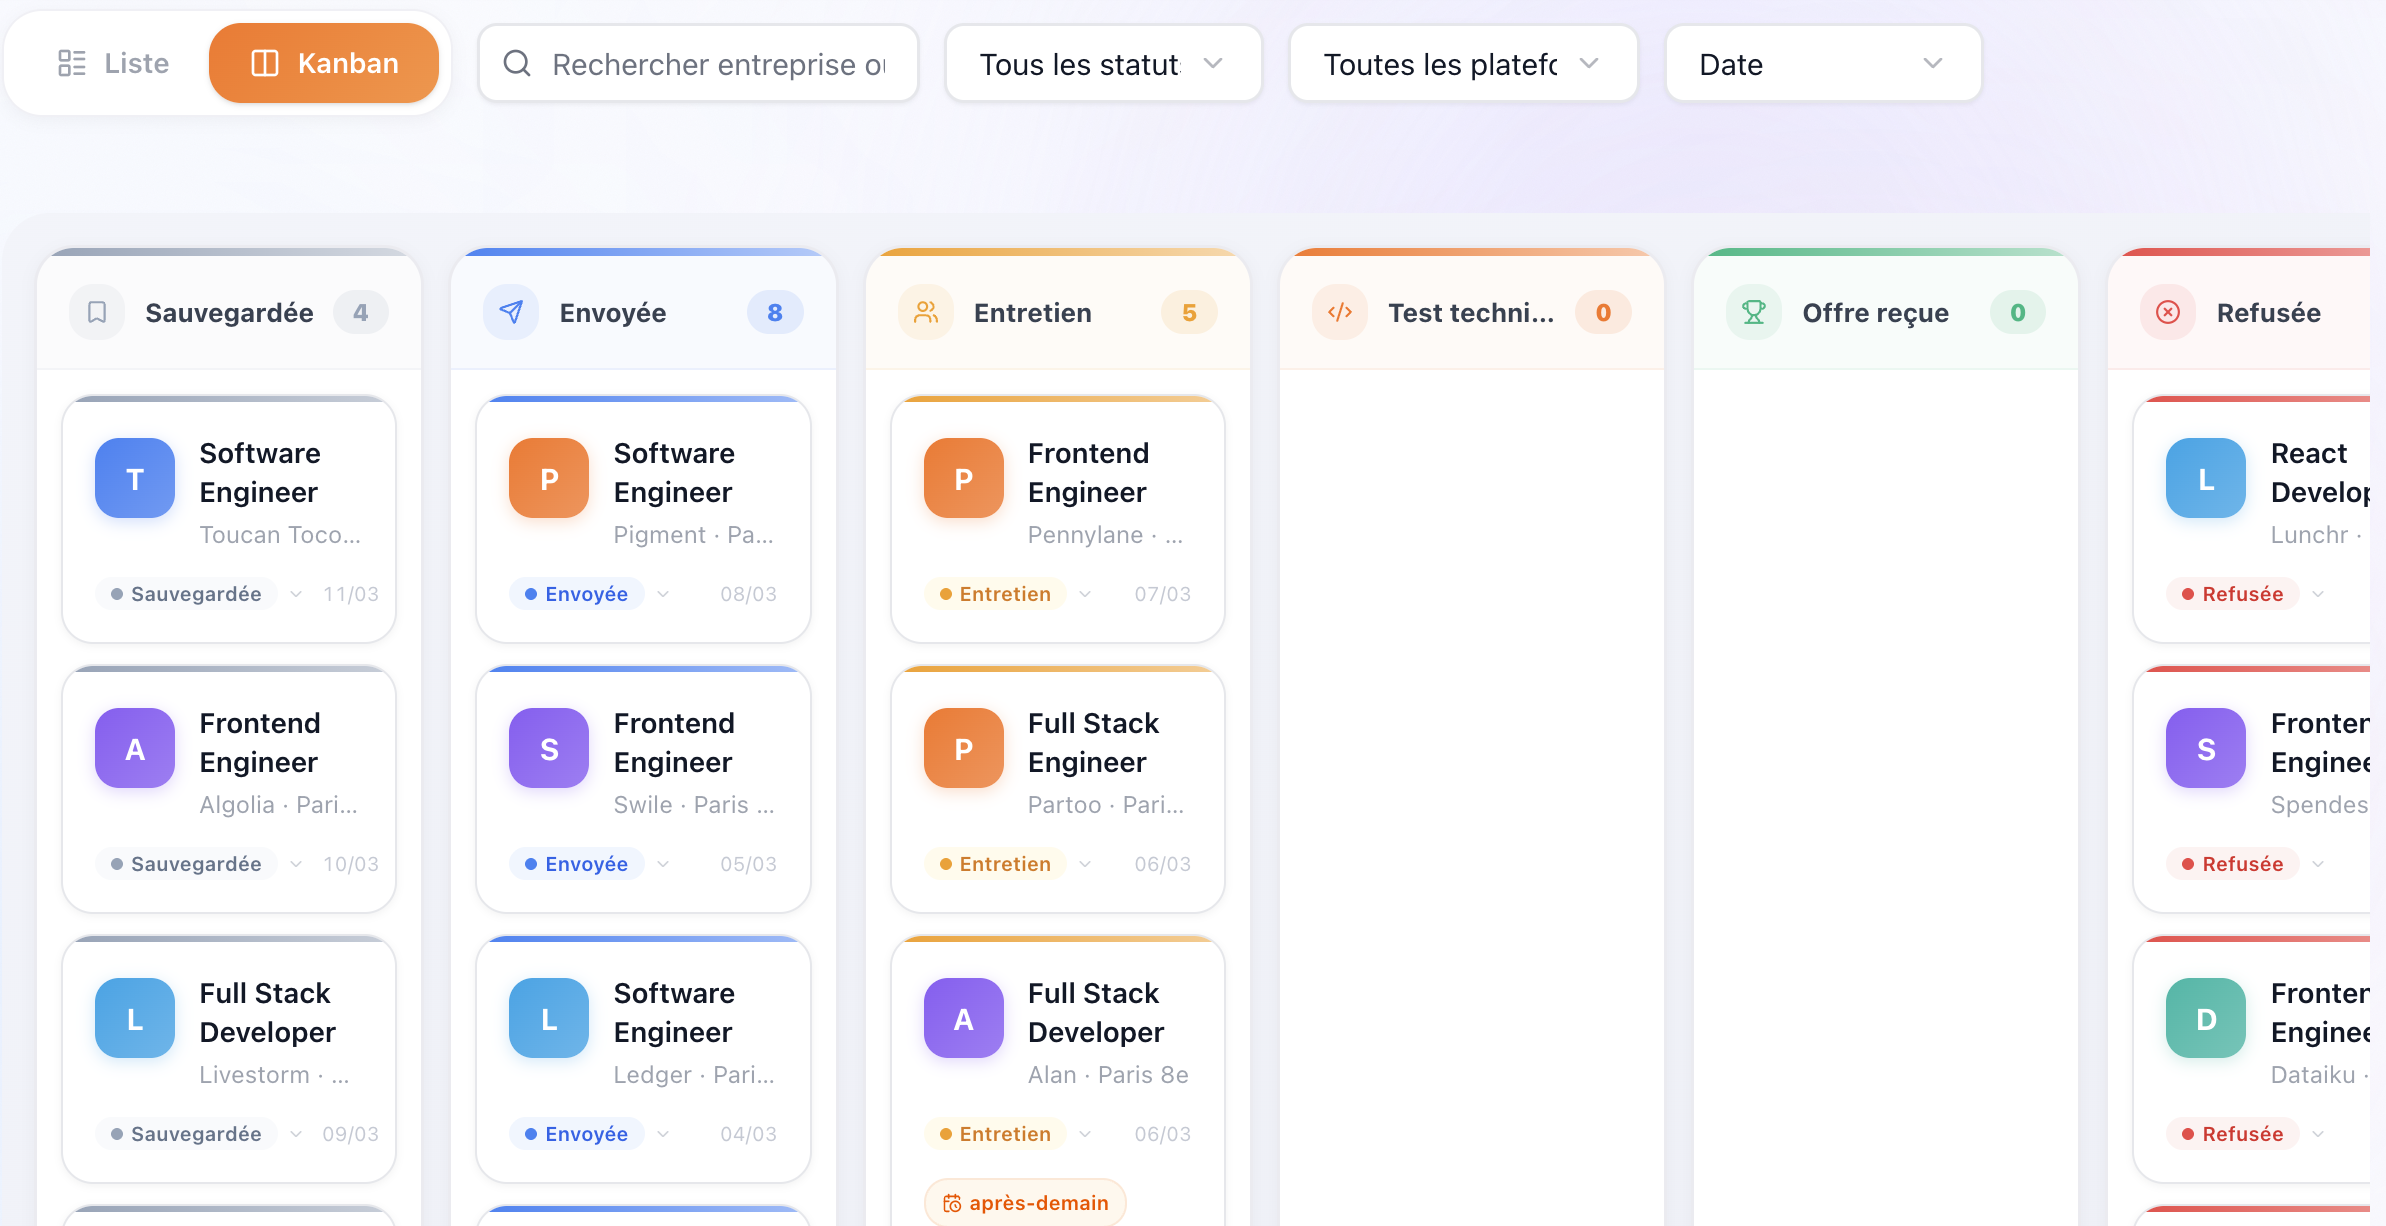Image resolution: width=2386 pixels, height=1226 pixels.
Task: Click the trophy icon beside Offre reçue
Action: [1754, 313]
